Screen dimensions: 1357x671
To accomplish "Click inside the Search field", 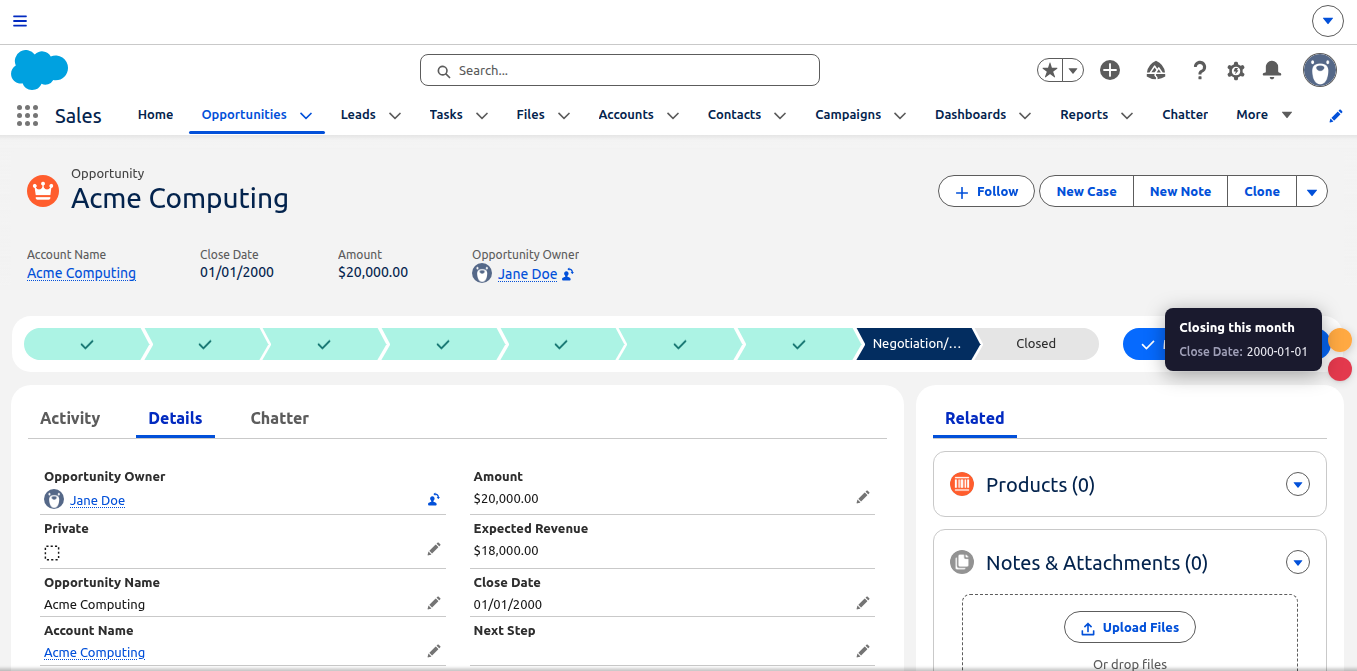I will [x=619, y=70].
